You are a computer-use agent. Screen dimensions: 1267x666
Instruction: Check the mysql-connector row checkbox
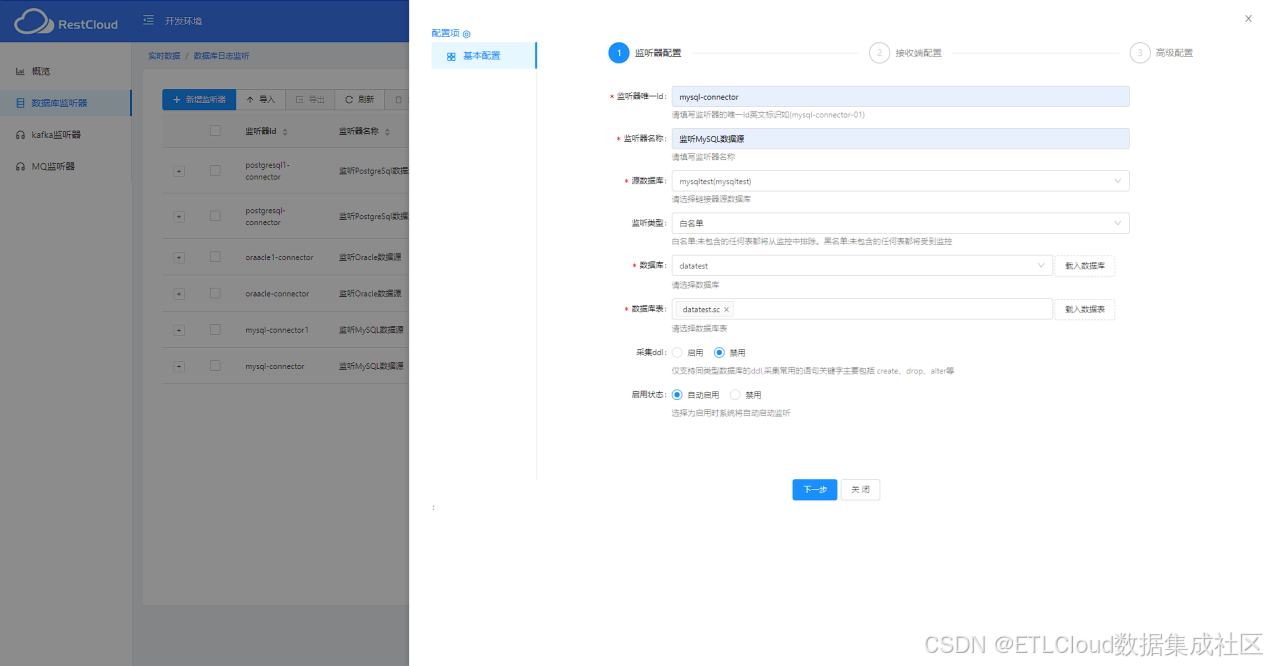tap(215, 367)
